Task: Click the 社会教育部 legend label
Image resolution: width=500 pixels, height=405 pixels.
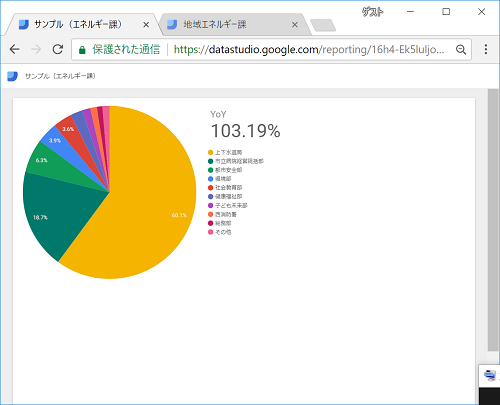Action: (228, 188)
